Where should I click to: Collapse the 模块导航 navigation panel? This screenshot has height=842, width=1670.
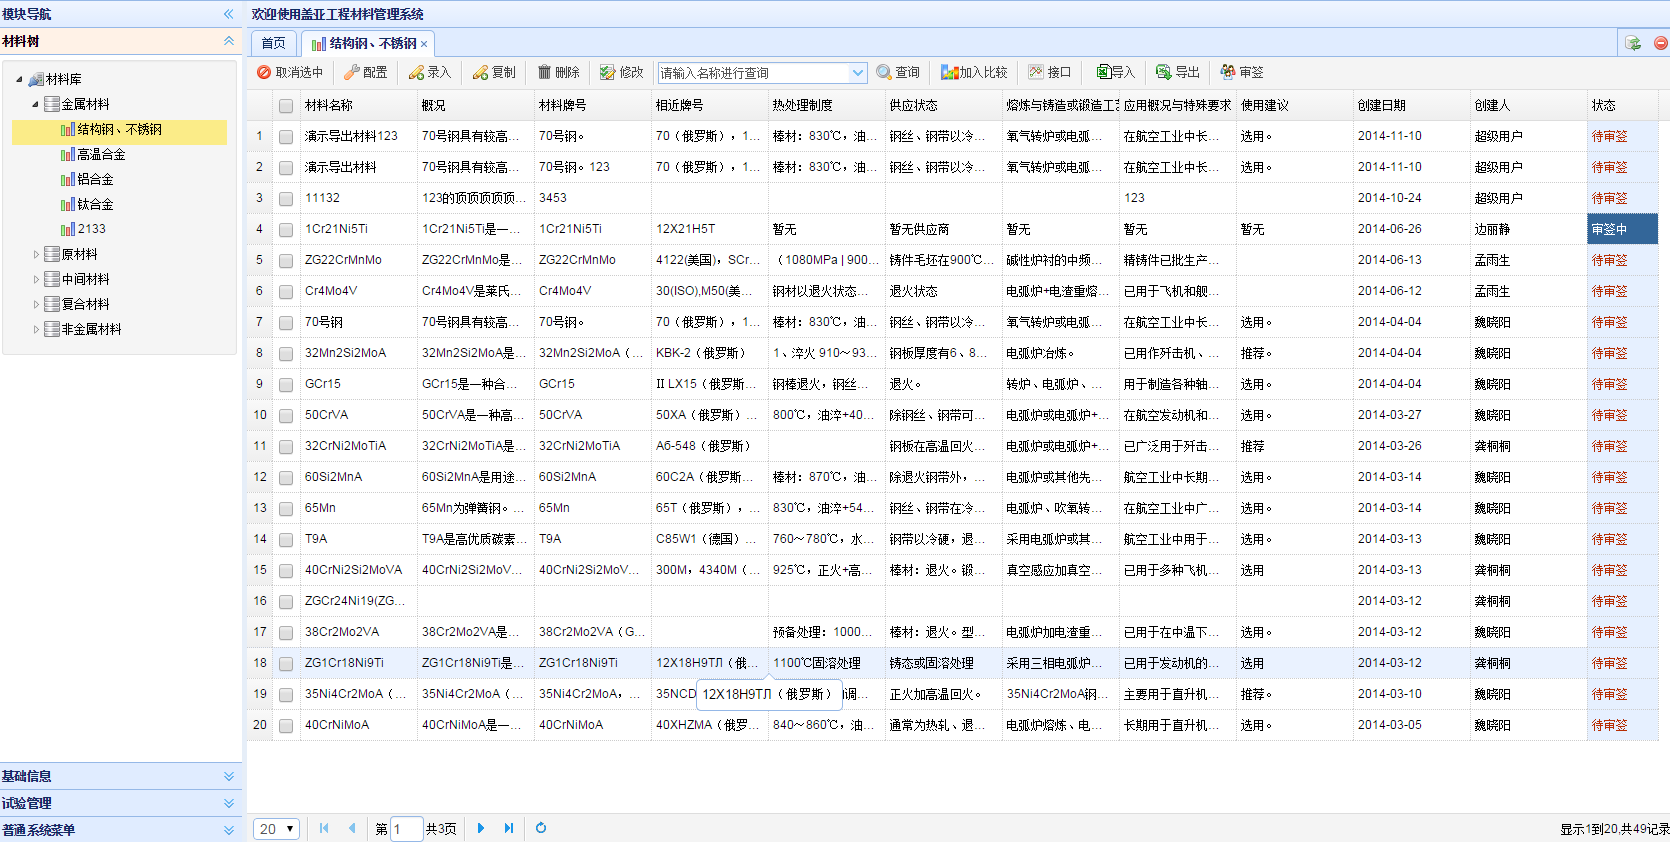[229, 14]
